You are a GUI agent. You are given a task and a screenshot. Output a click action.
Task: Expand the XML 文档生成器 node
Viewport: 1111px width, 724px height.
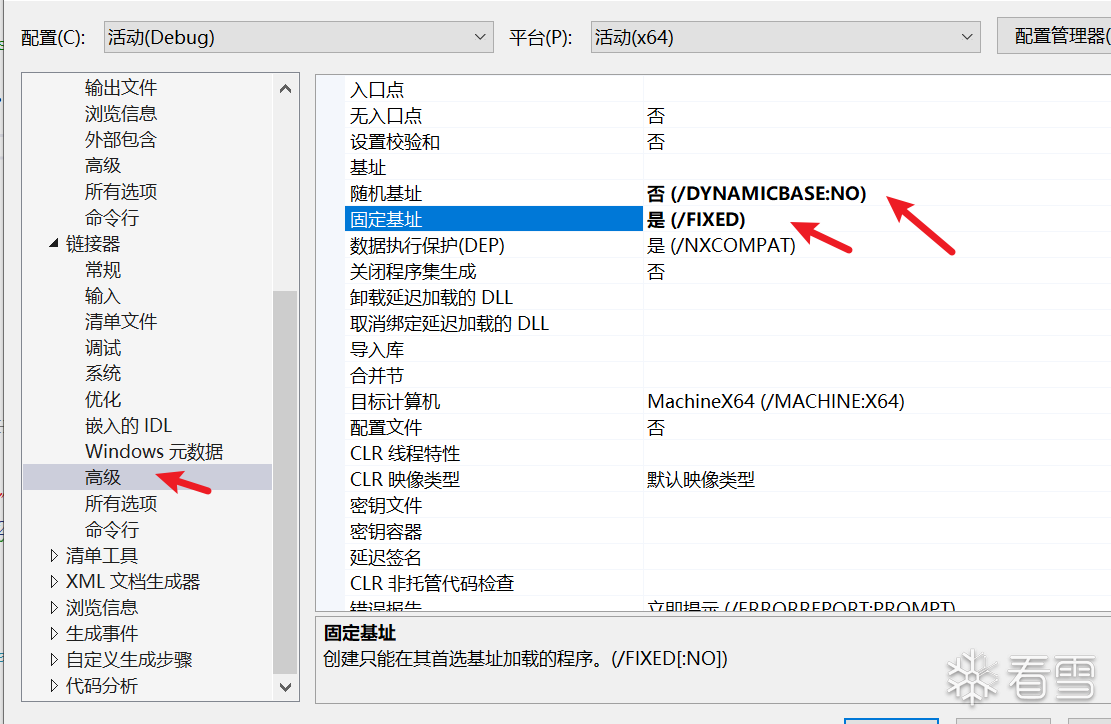54,582
